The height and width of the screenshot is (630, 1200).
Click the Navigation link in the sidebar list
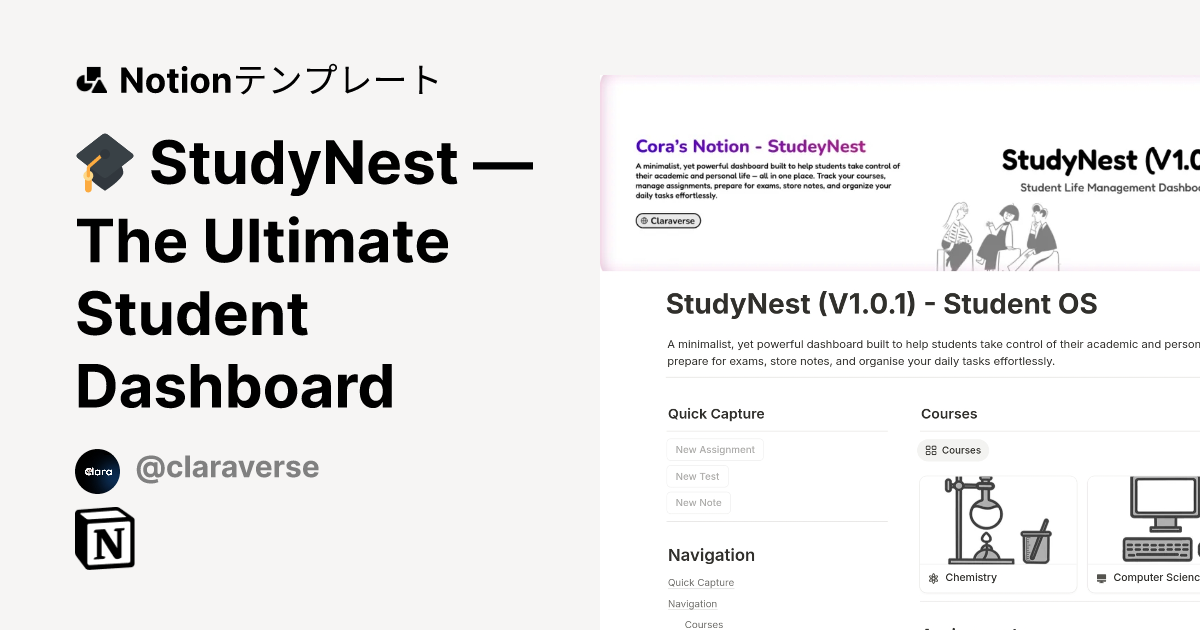(x=692, y=604)
